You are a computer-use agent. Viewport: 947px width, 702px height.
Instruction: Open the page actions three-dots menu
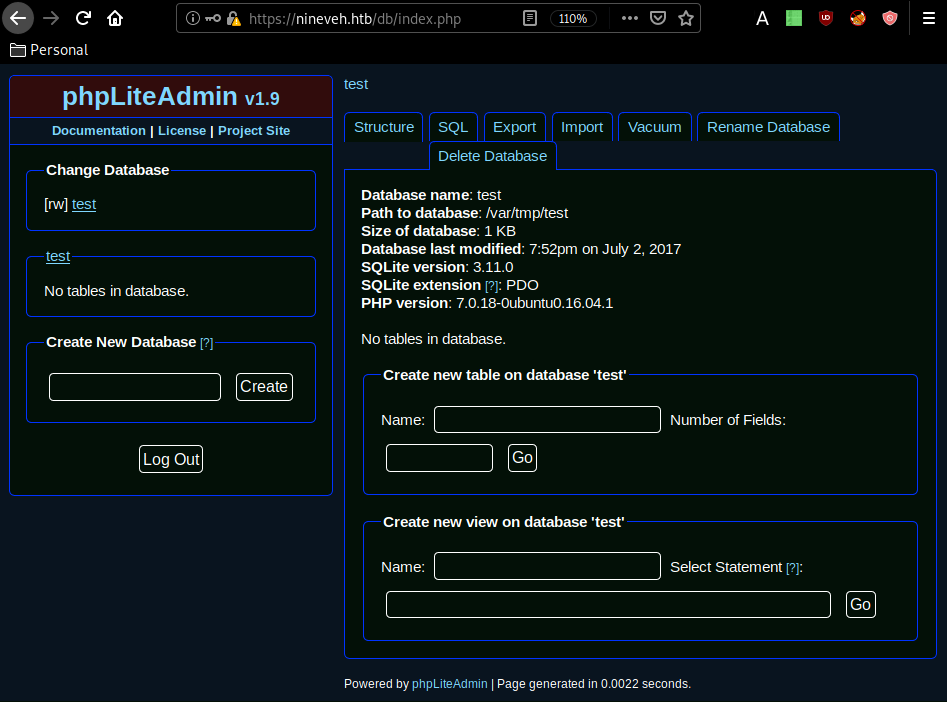pos(629,18)
